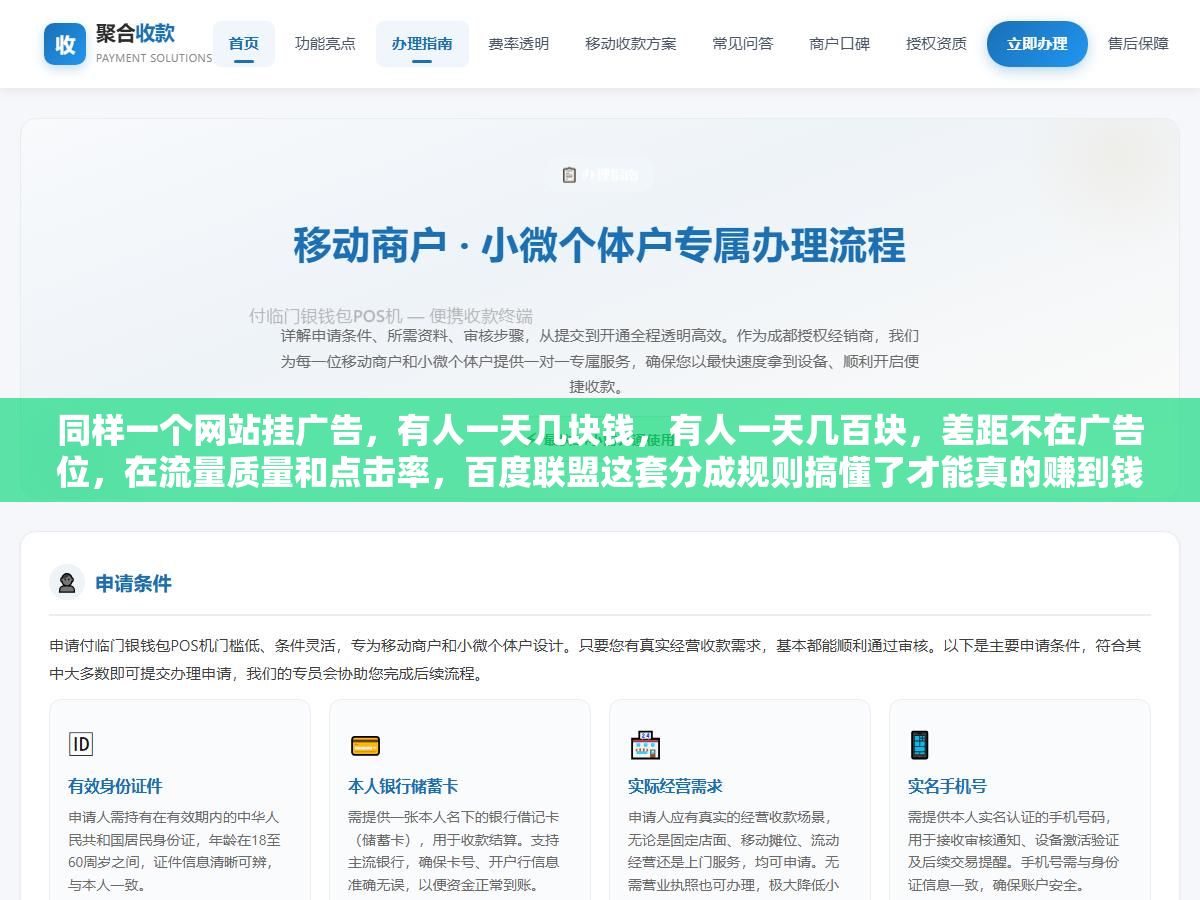Open the 常见问答 menu item
The width and height of the screenshot is (1200, 900).
tap(743, 44)
